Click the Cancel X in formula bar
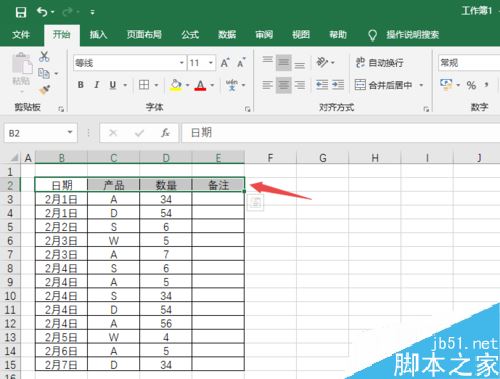Image resolution: width=500 pixels, height=379 pixels. [113, 133]
